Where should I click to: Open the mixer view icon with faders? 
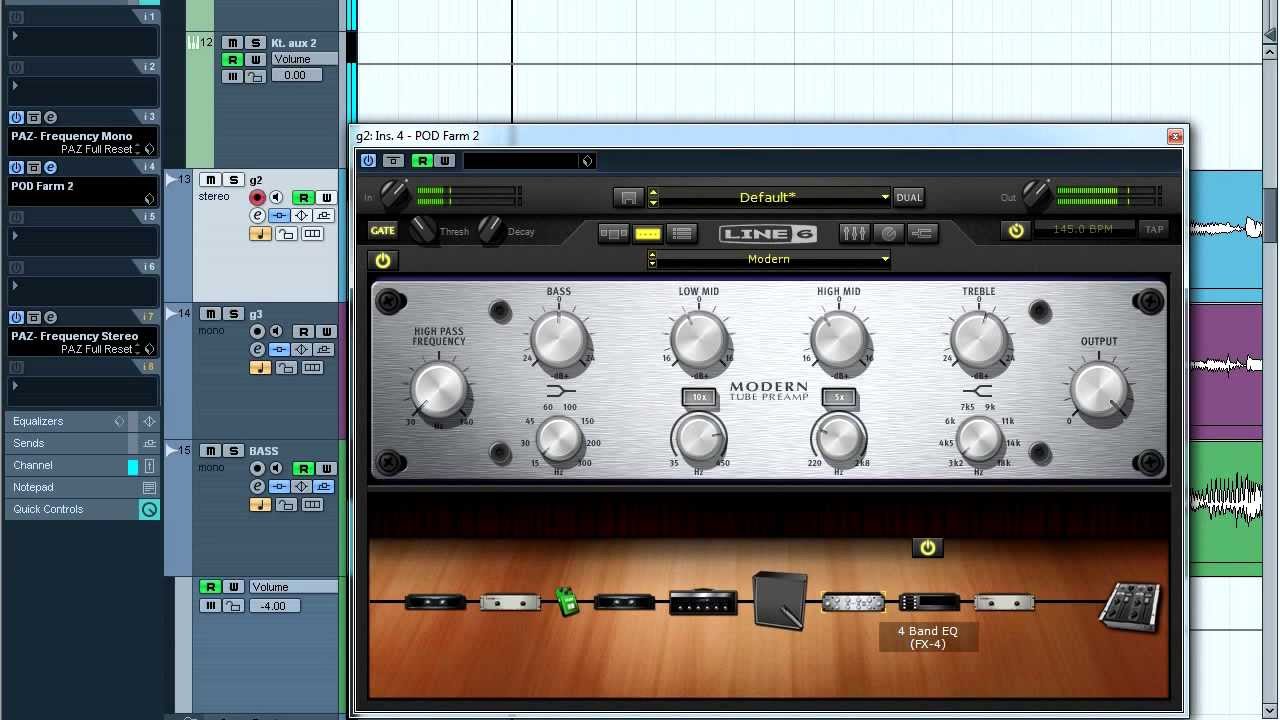(x=854, y=233)
